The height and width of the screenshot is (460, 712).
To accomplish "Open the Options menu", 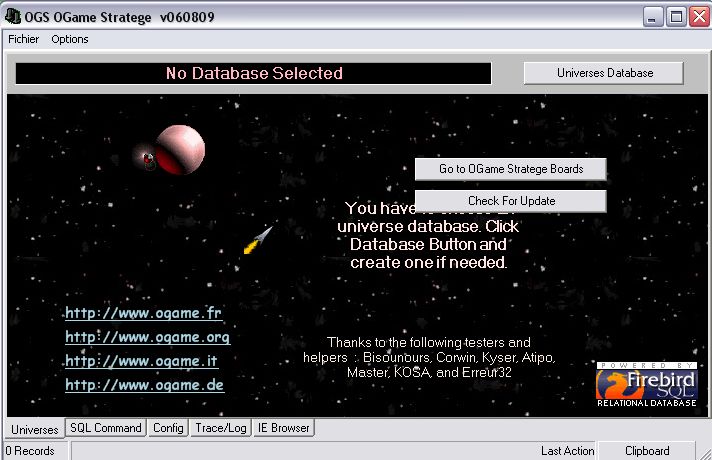I will coord(70,39).
